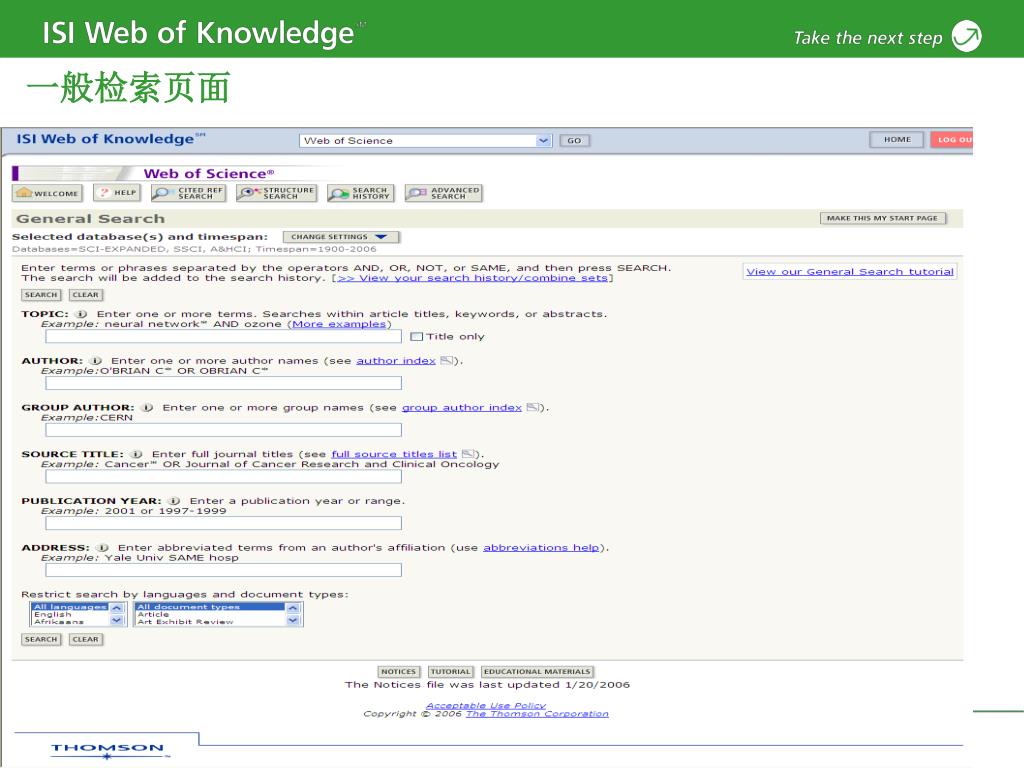Open View our General Search tutorial link
1024x768 pixels.
click(x=850, y=272)
